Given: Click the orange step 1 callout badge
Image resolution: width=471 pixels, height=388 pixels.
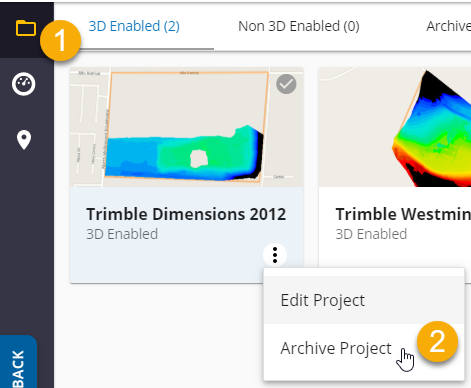Looking at the screenshot, I should [60, 40].
